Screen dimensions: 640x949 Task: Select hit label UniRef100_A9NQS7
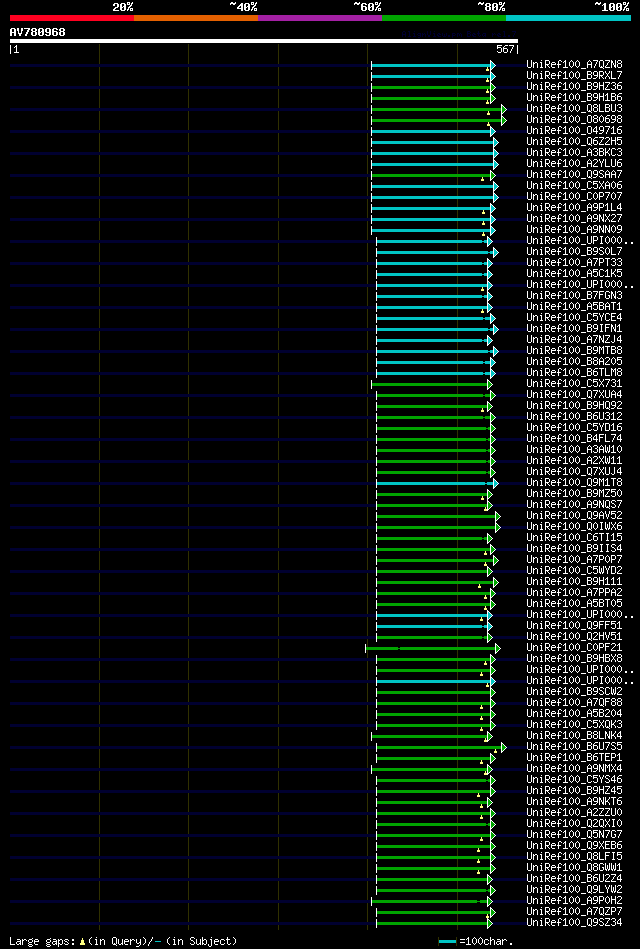(x=574, y=505)
